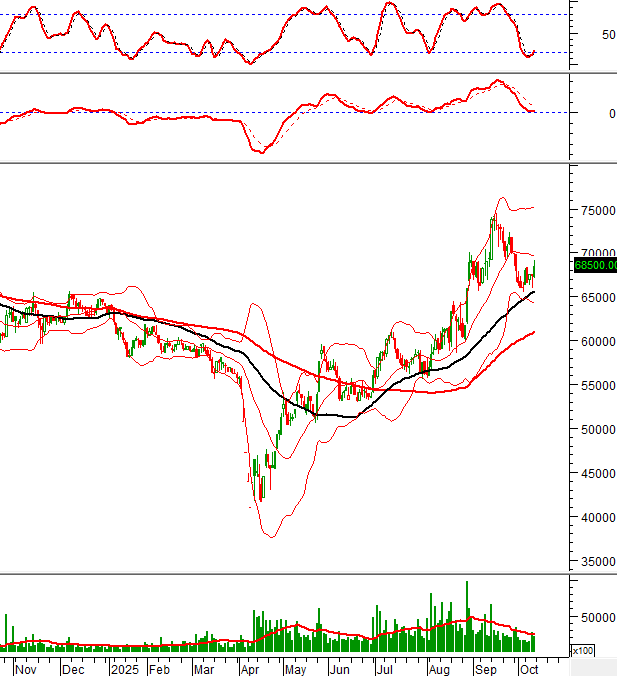Click the 35000 price axis label
Screen dimensions: 617x676
[x=596, y=562]
